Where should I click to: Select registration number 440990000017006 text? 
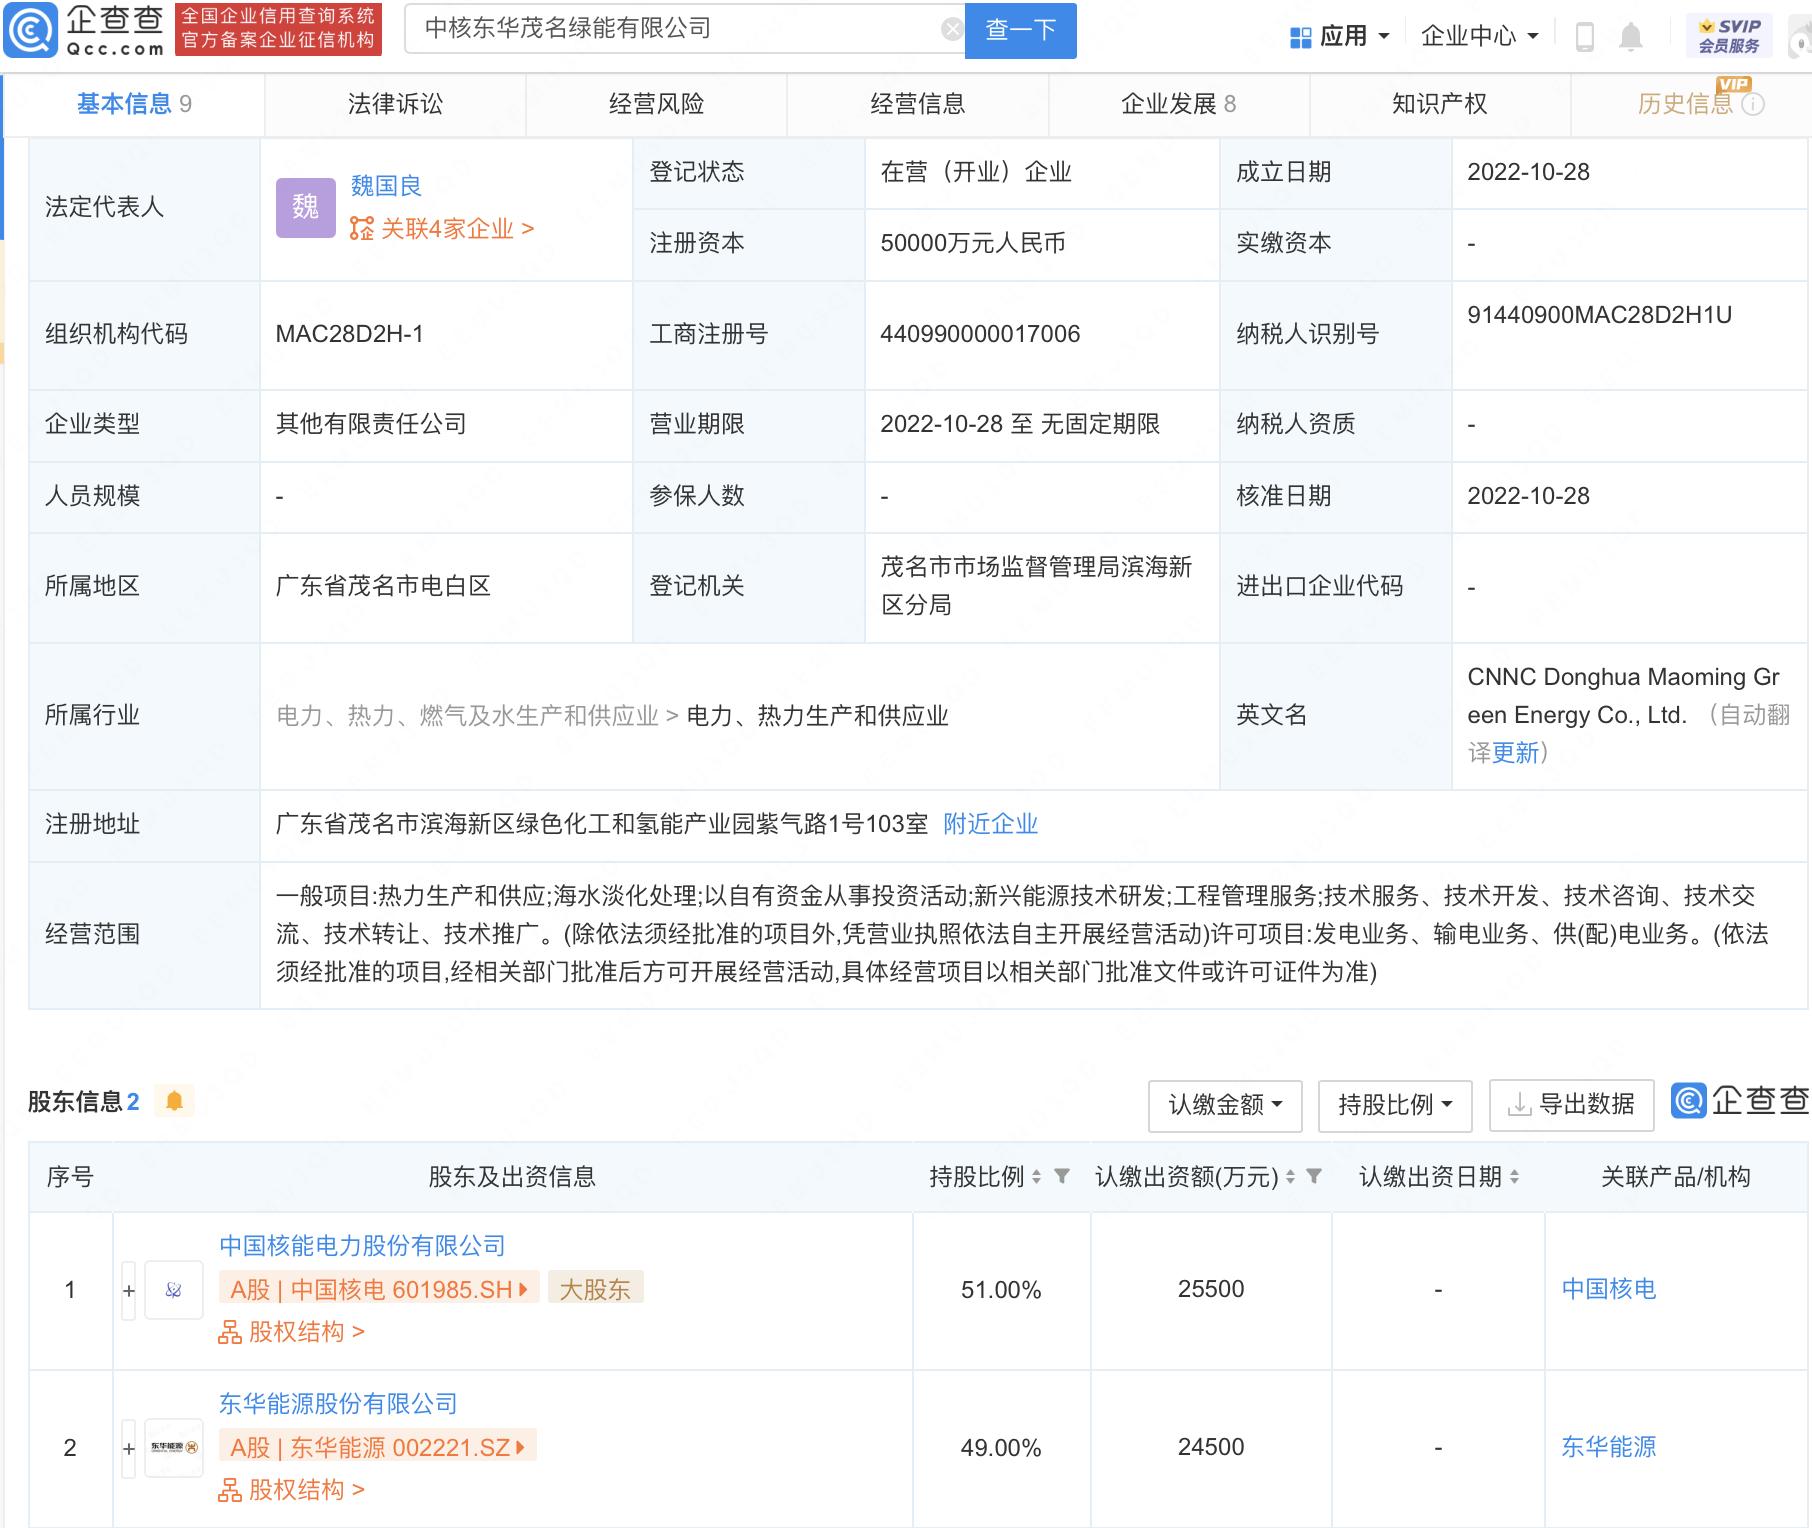980,334
